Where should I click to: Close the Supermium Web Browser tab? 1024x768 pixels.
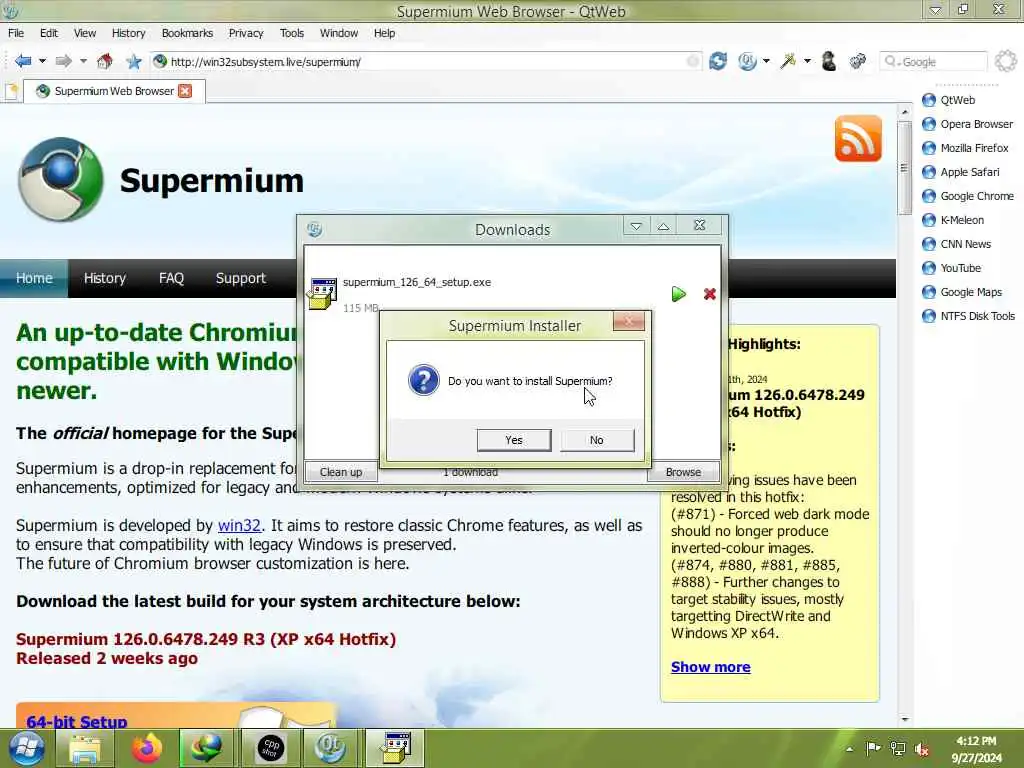click(x=185, y=91)
